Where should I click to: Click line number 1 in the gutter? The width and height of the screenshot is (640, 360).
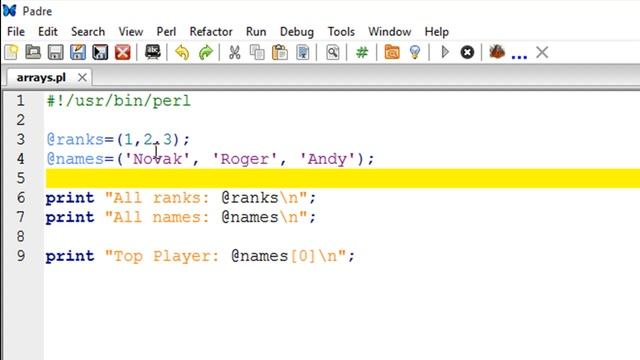click(x=21, y=101)
